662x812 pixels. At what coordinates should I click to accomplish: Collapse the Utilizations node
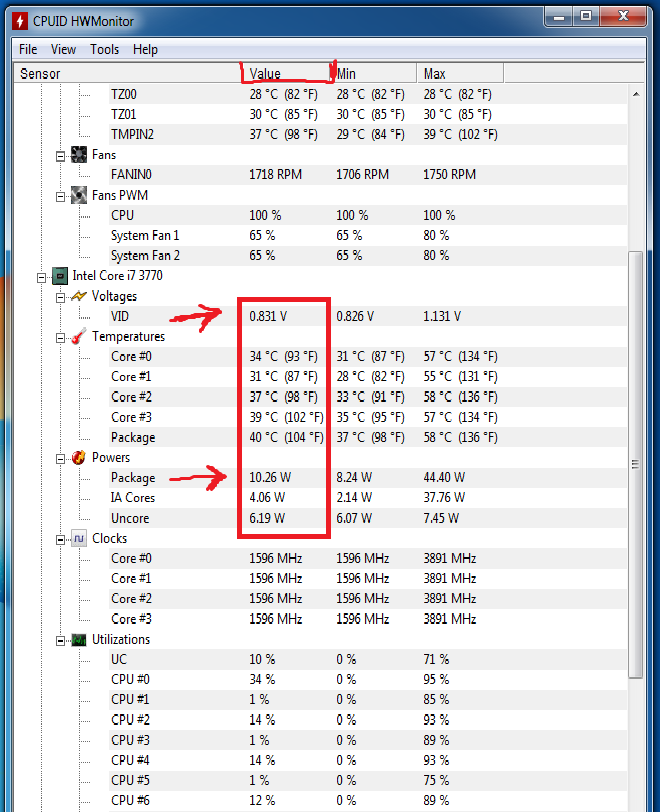pos(61,641)
